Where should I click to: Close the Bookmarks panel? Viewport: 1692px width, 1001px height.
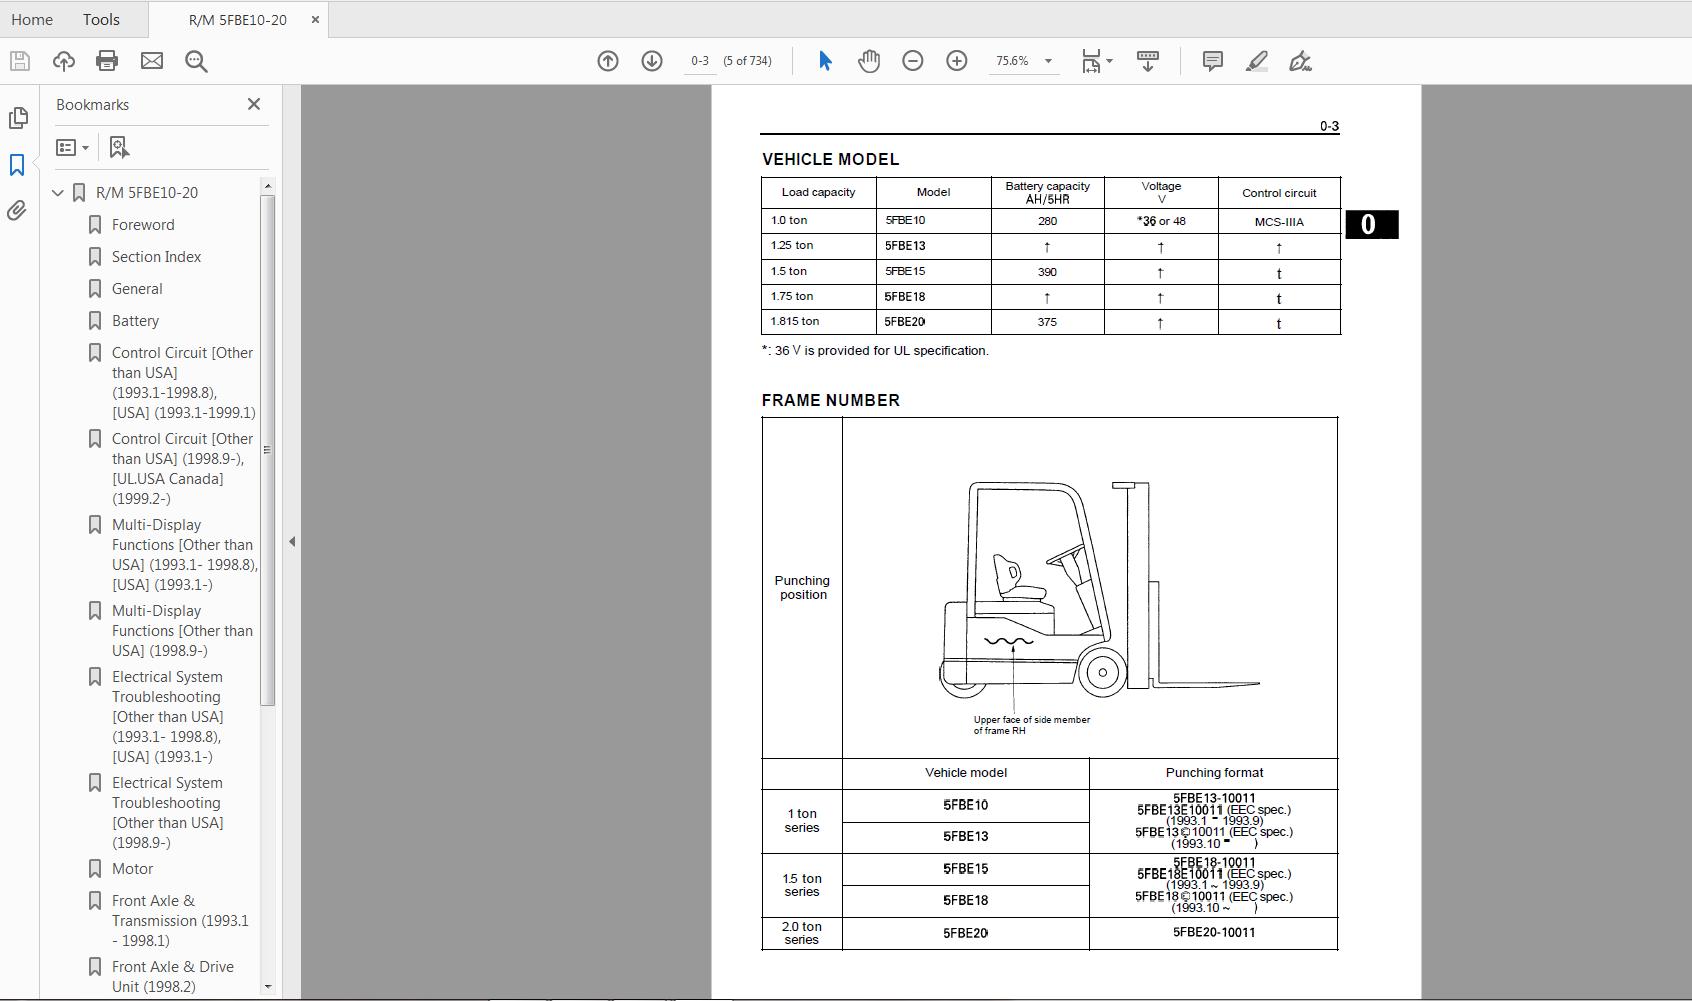253,104
